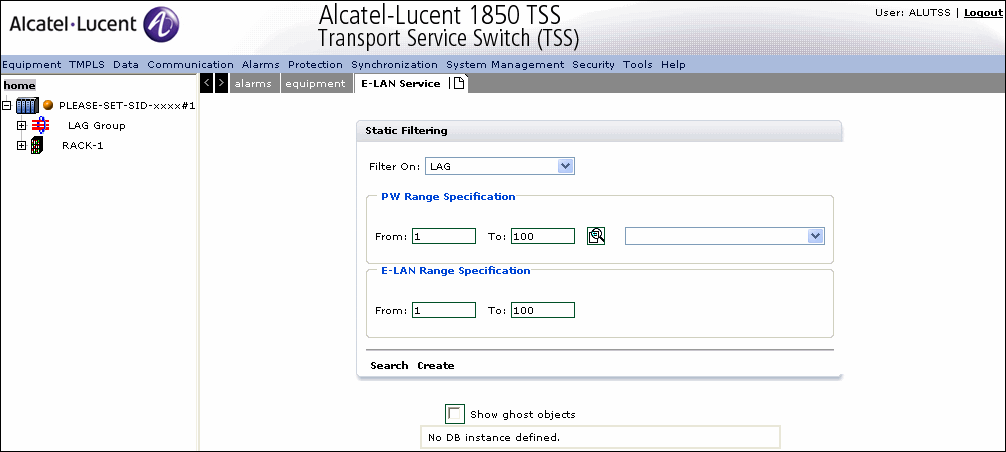Image resolution: width=1006 pixels, height=452 pixels.
Task: Focus the PW Range From field
Action: [x=444, y=236]
